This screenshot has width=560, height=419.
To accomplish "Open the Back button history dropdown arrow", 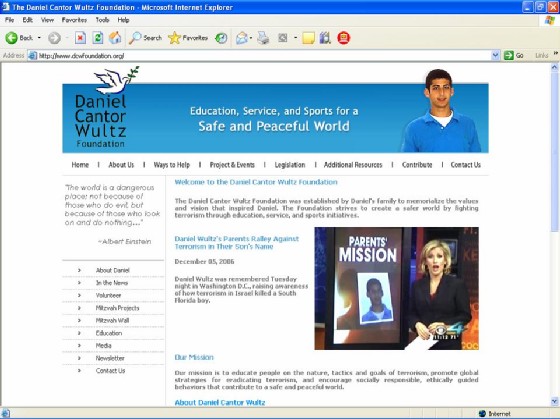I will click(x=39, y=38).
